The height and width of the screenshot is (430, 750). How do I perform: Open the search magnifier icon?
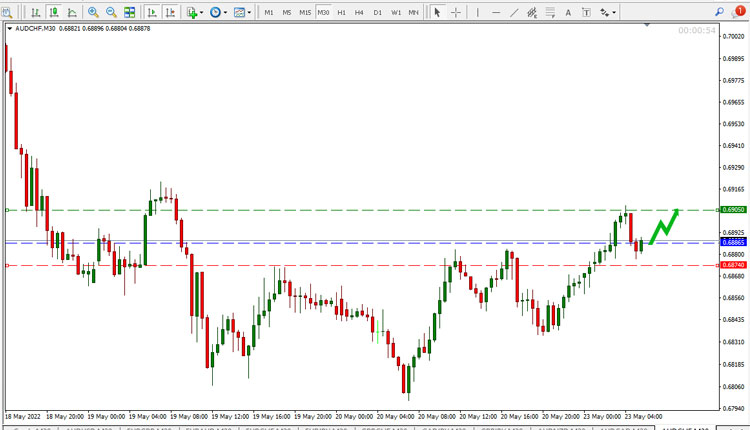(719, 12)
